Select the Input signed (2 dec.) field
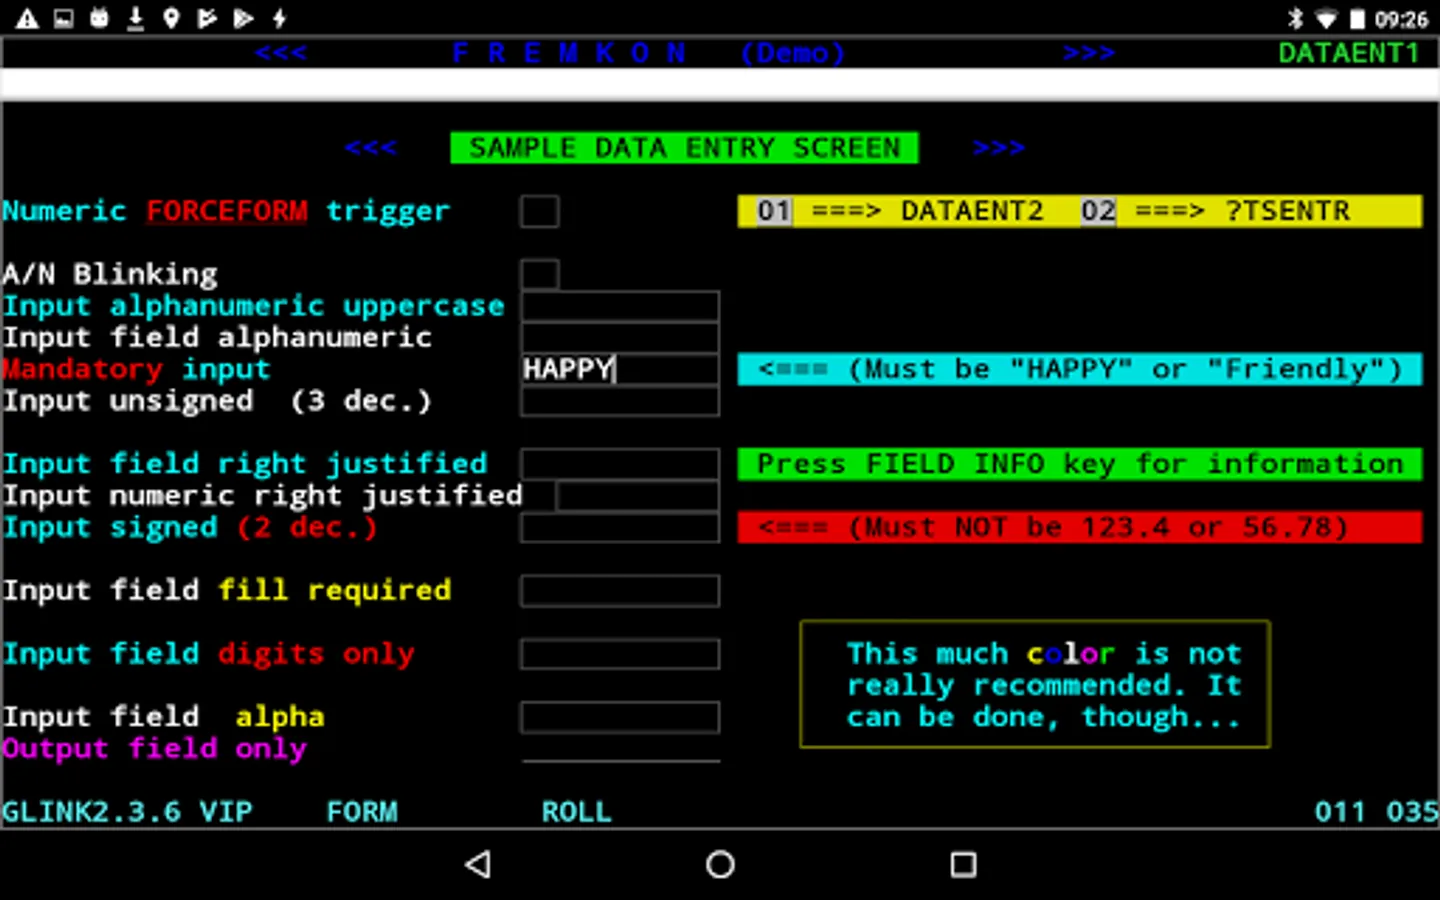Viewport: 1440px width, 900px height. 620,527
